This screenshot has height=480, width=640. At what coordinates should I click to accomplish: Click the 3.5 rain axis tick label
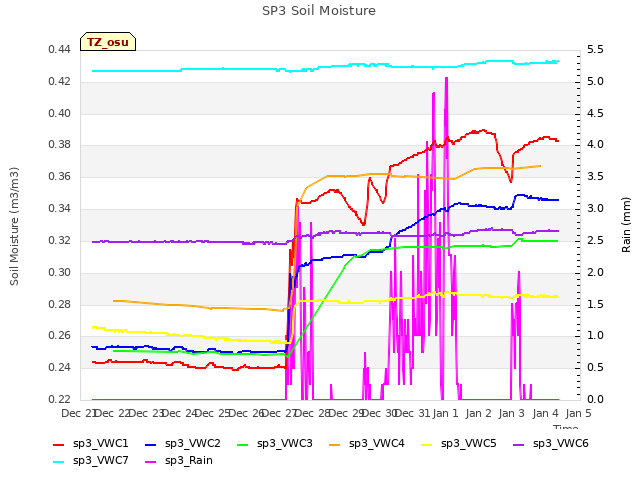[595, 177]
